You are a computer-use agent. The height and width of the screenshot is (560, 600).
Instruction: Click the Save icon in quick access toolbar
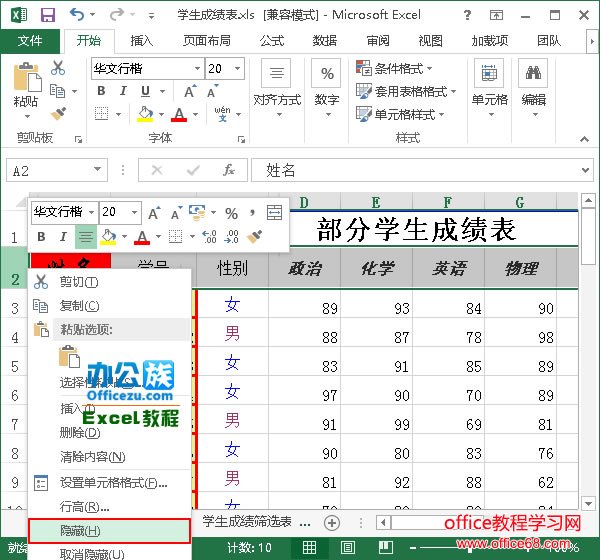point(47,14)
